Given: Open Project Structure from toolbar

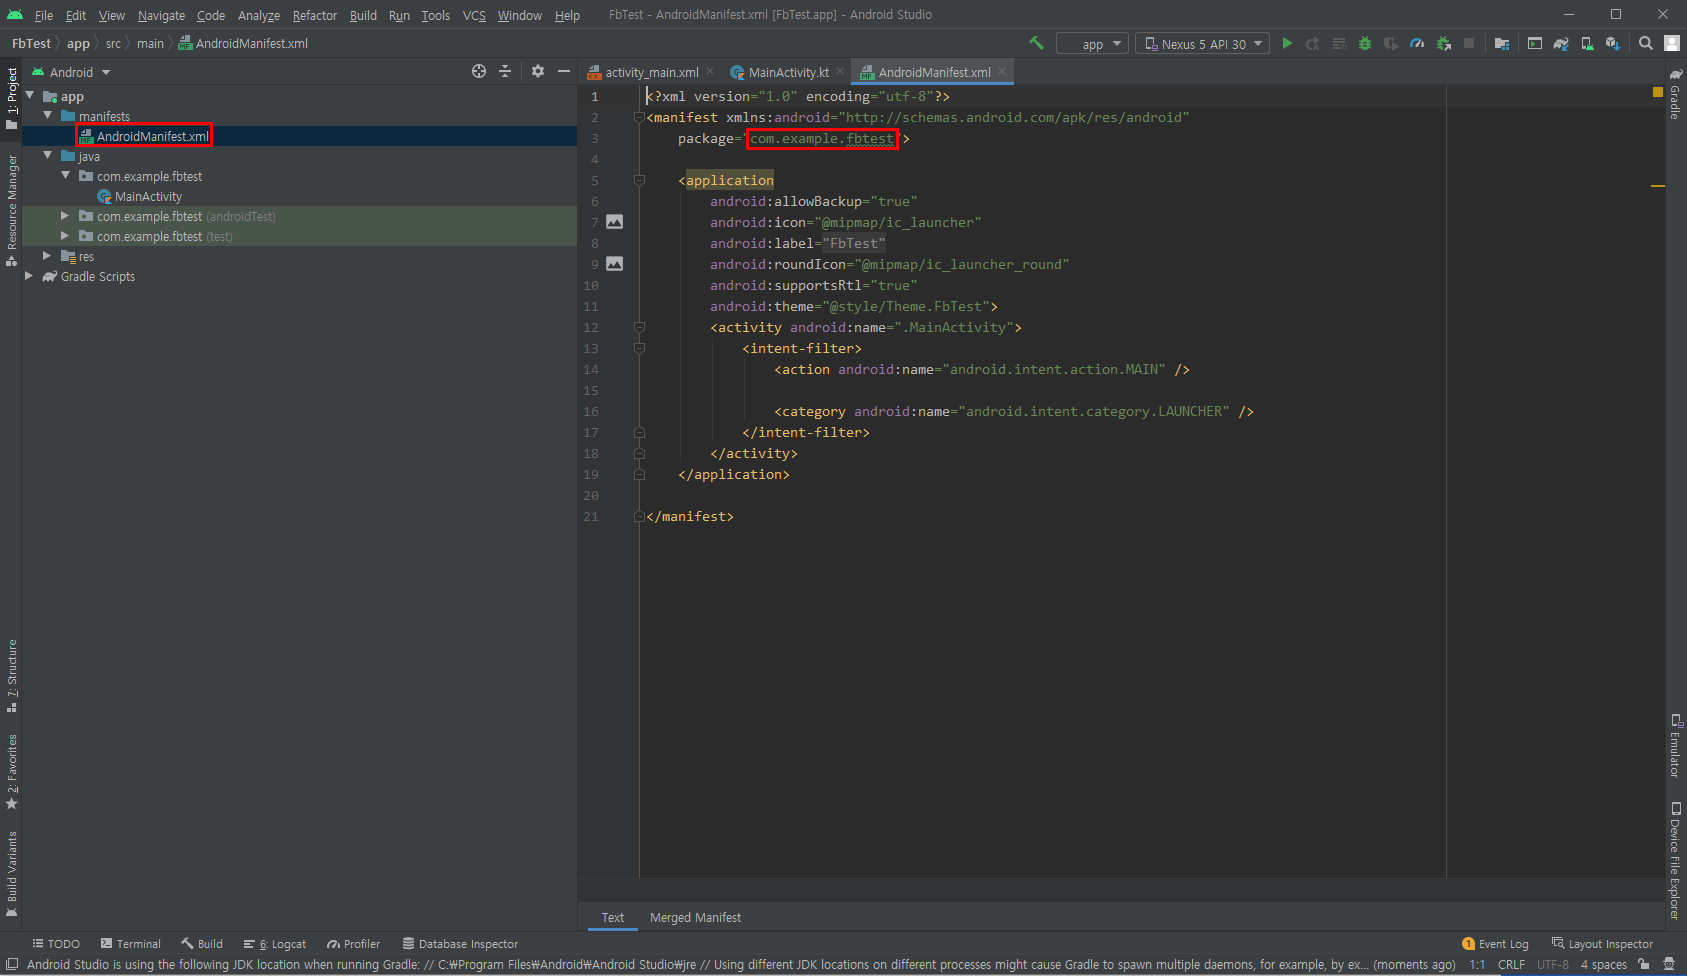Looking at the screenshot, I should click(1502, 43).
